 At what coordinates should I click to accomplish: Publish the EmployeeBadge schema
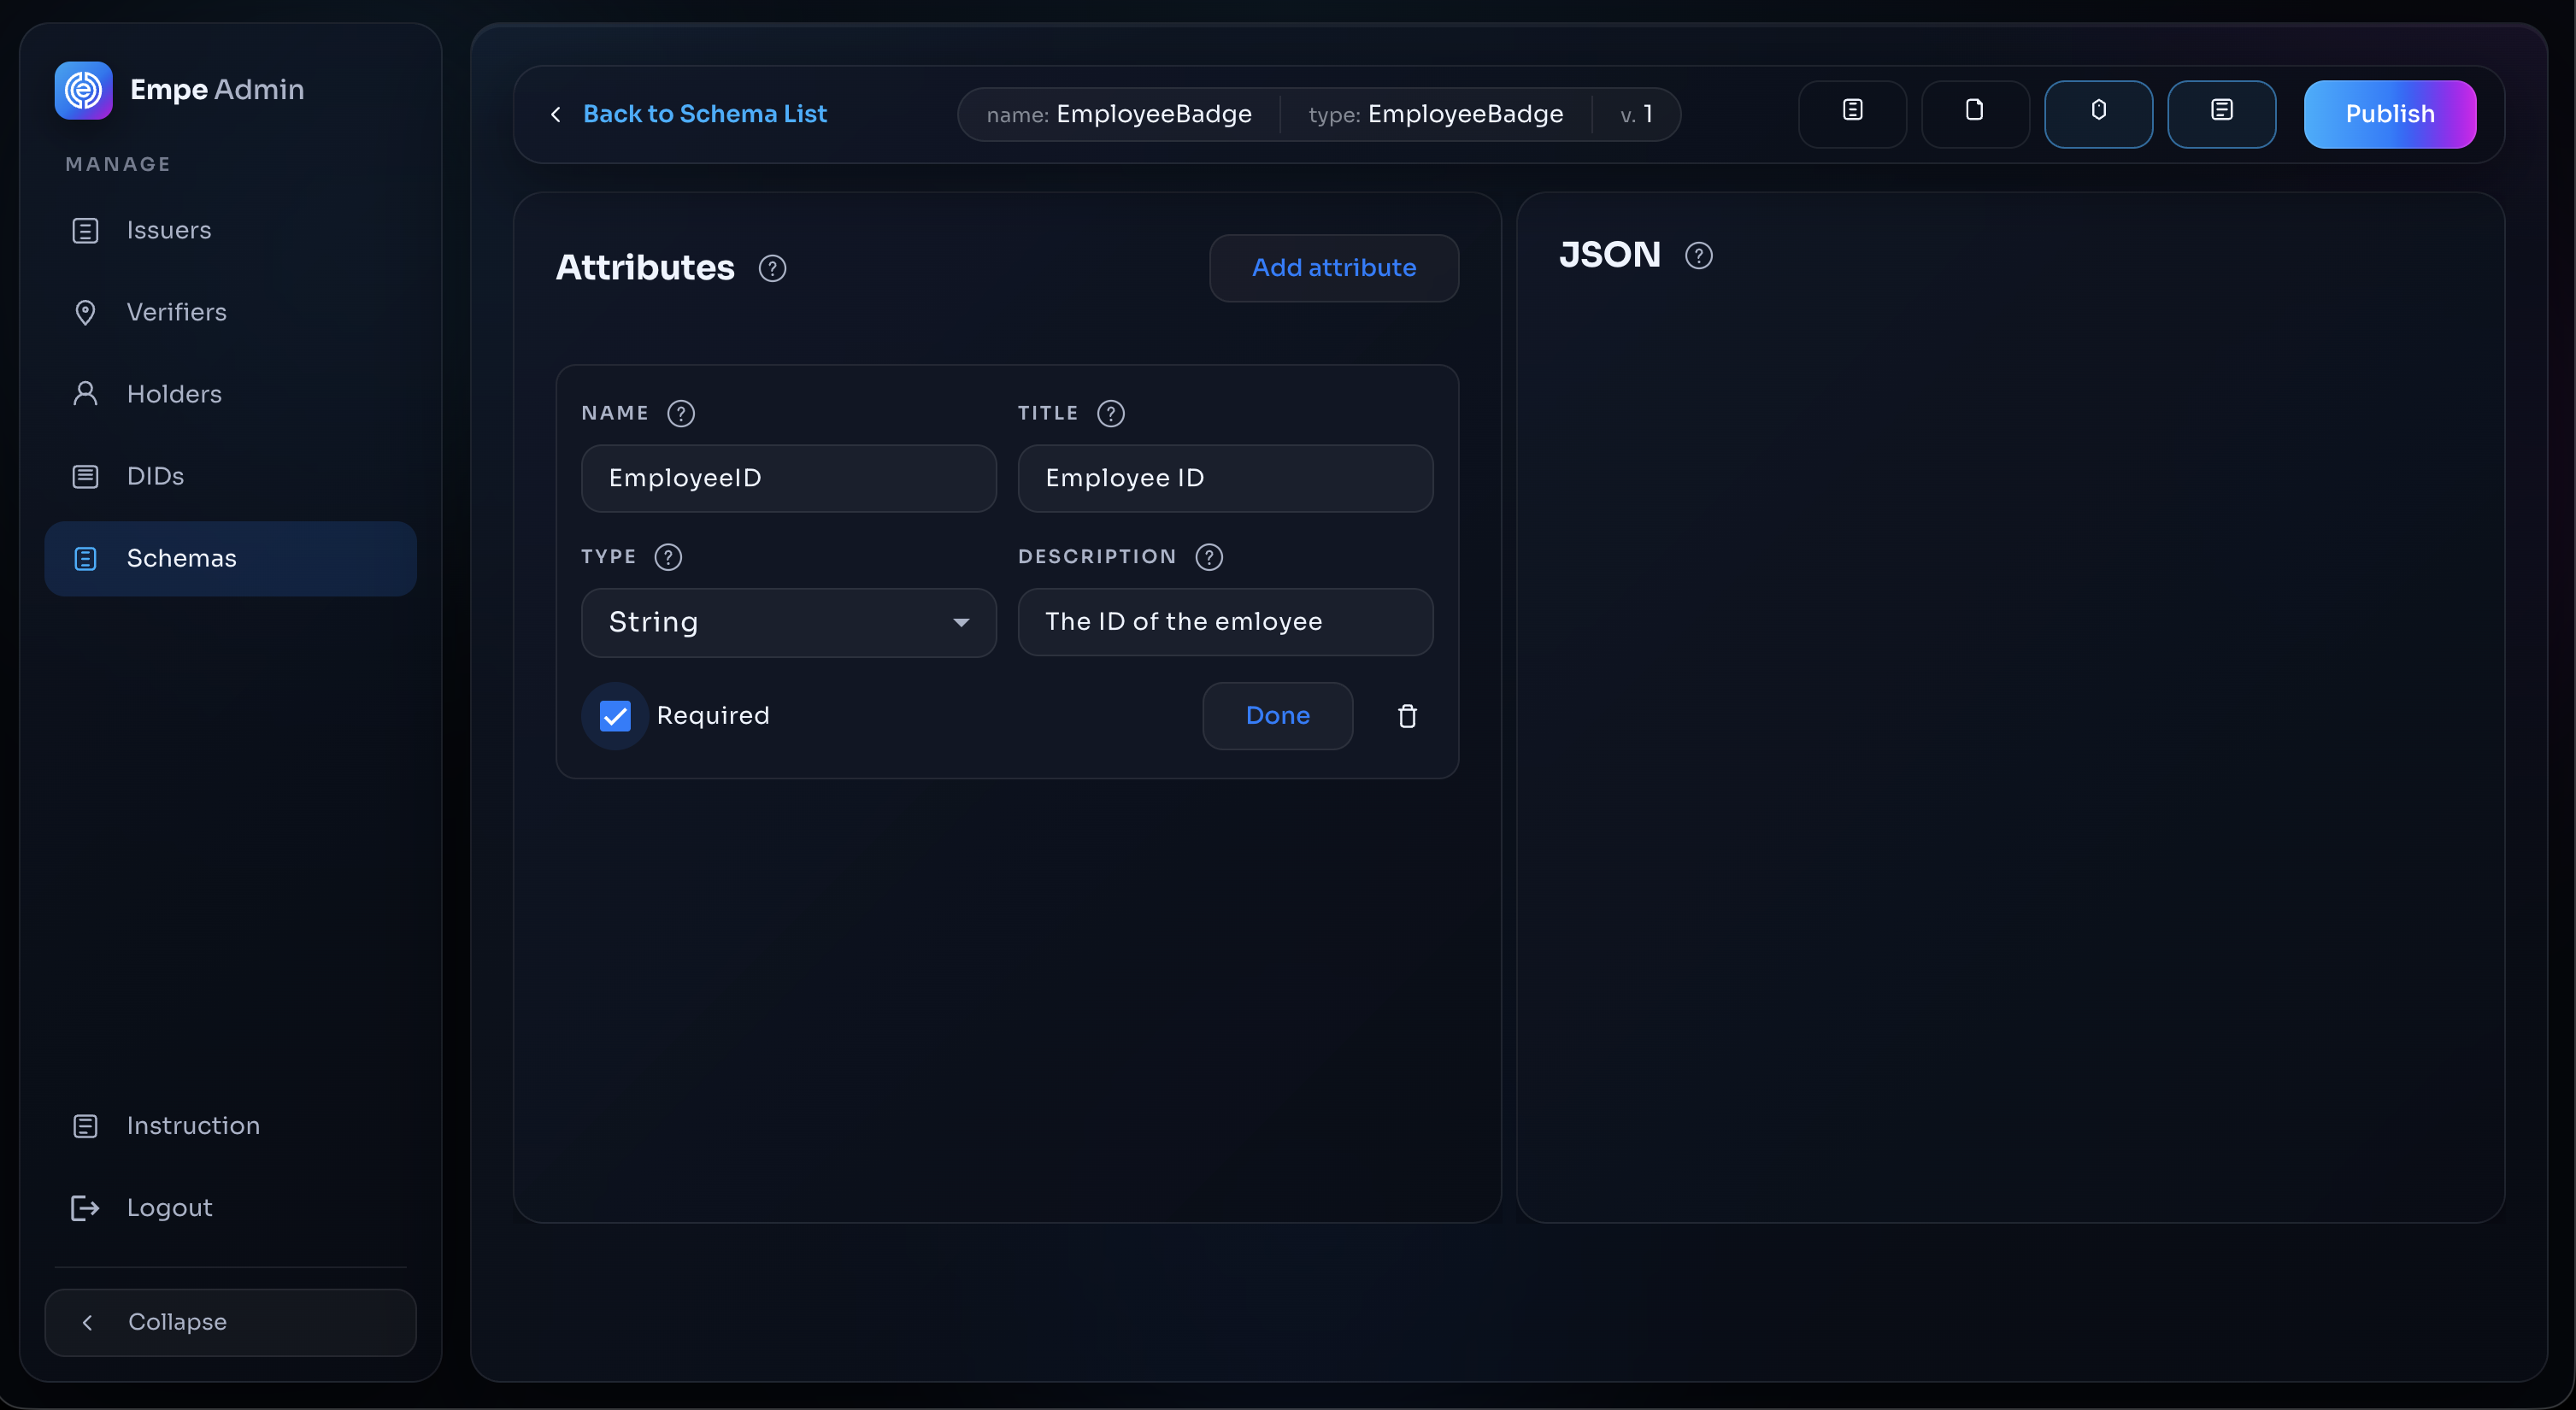click(2390, 114)
